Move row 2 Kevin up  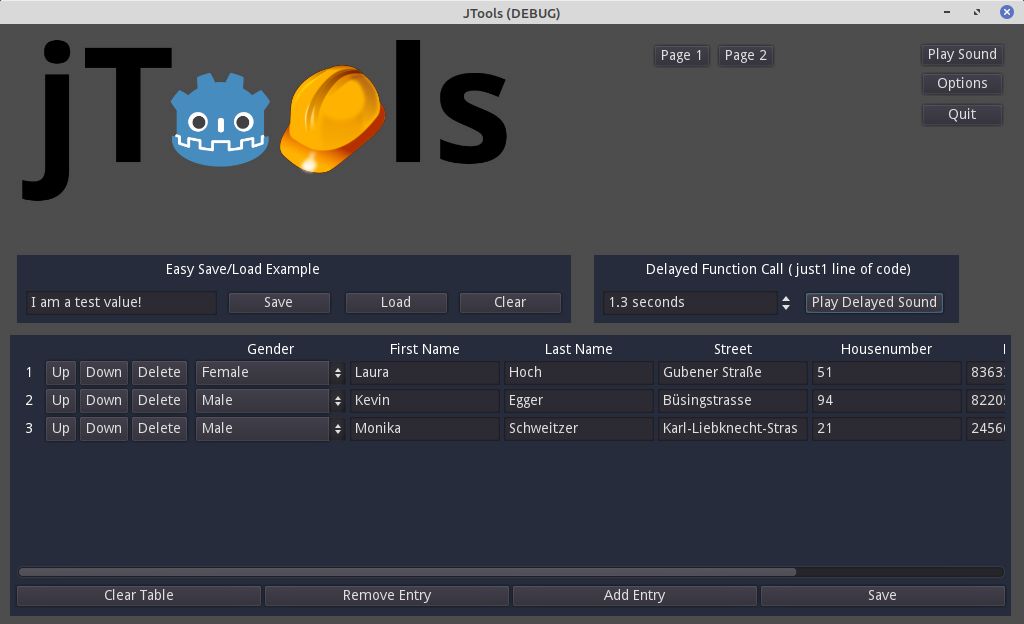[x=61, y=400]
